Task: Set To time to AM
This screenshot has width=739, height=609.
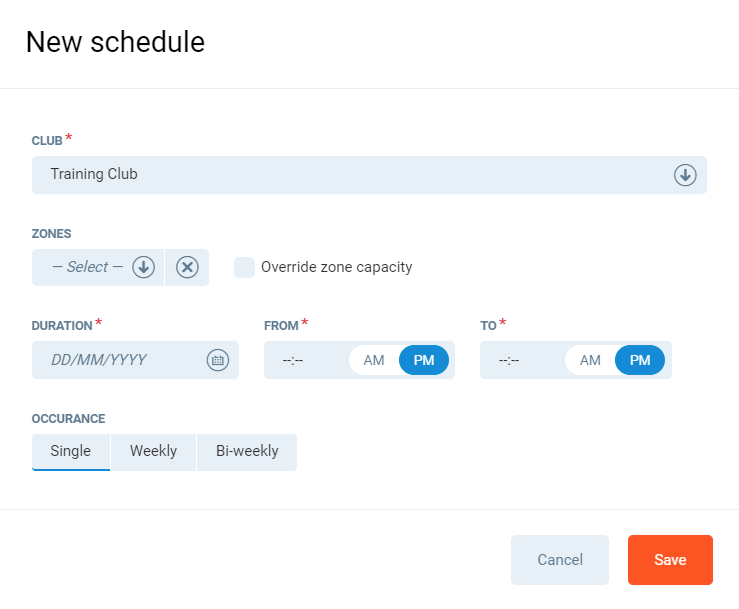Action: coord(590,360)
